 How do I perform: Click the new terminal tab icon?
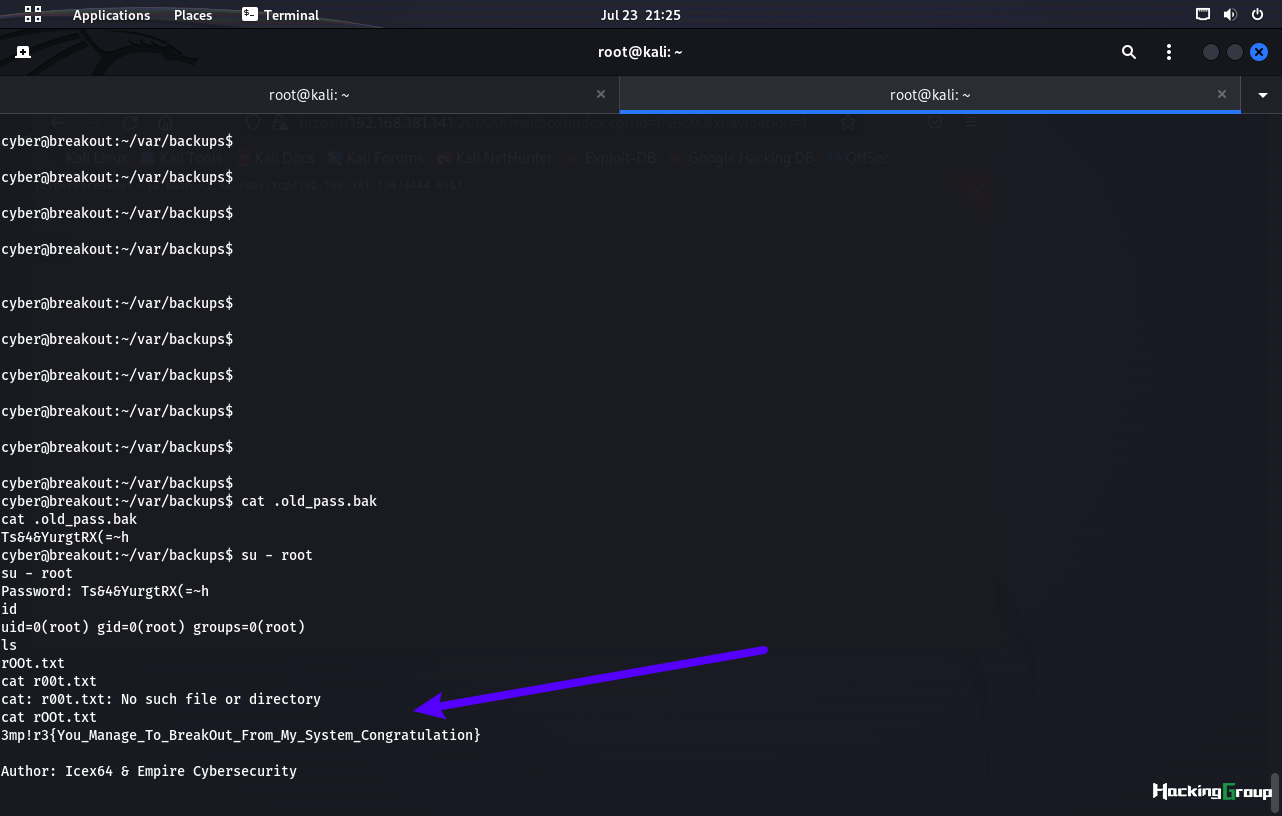click(23, 52)
